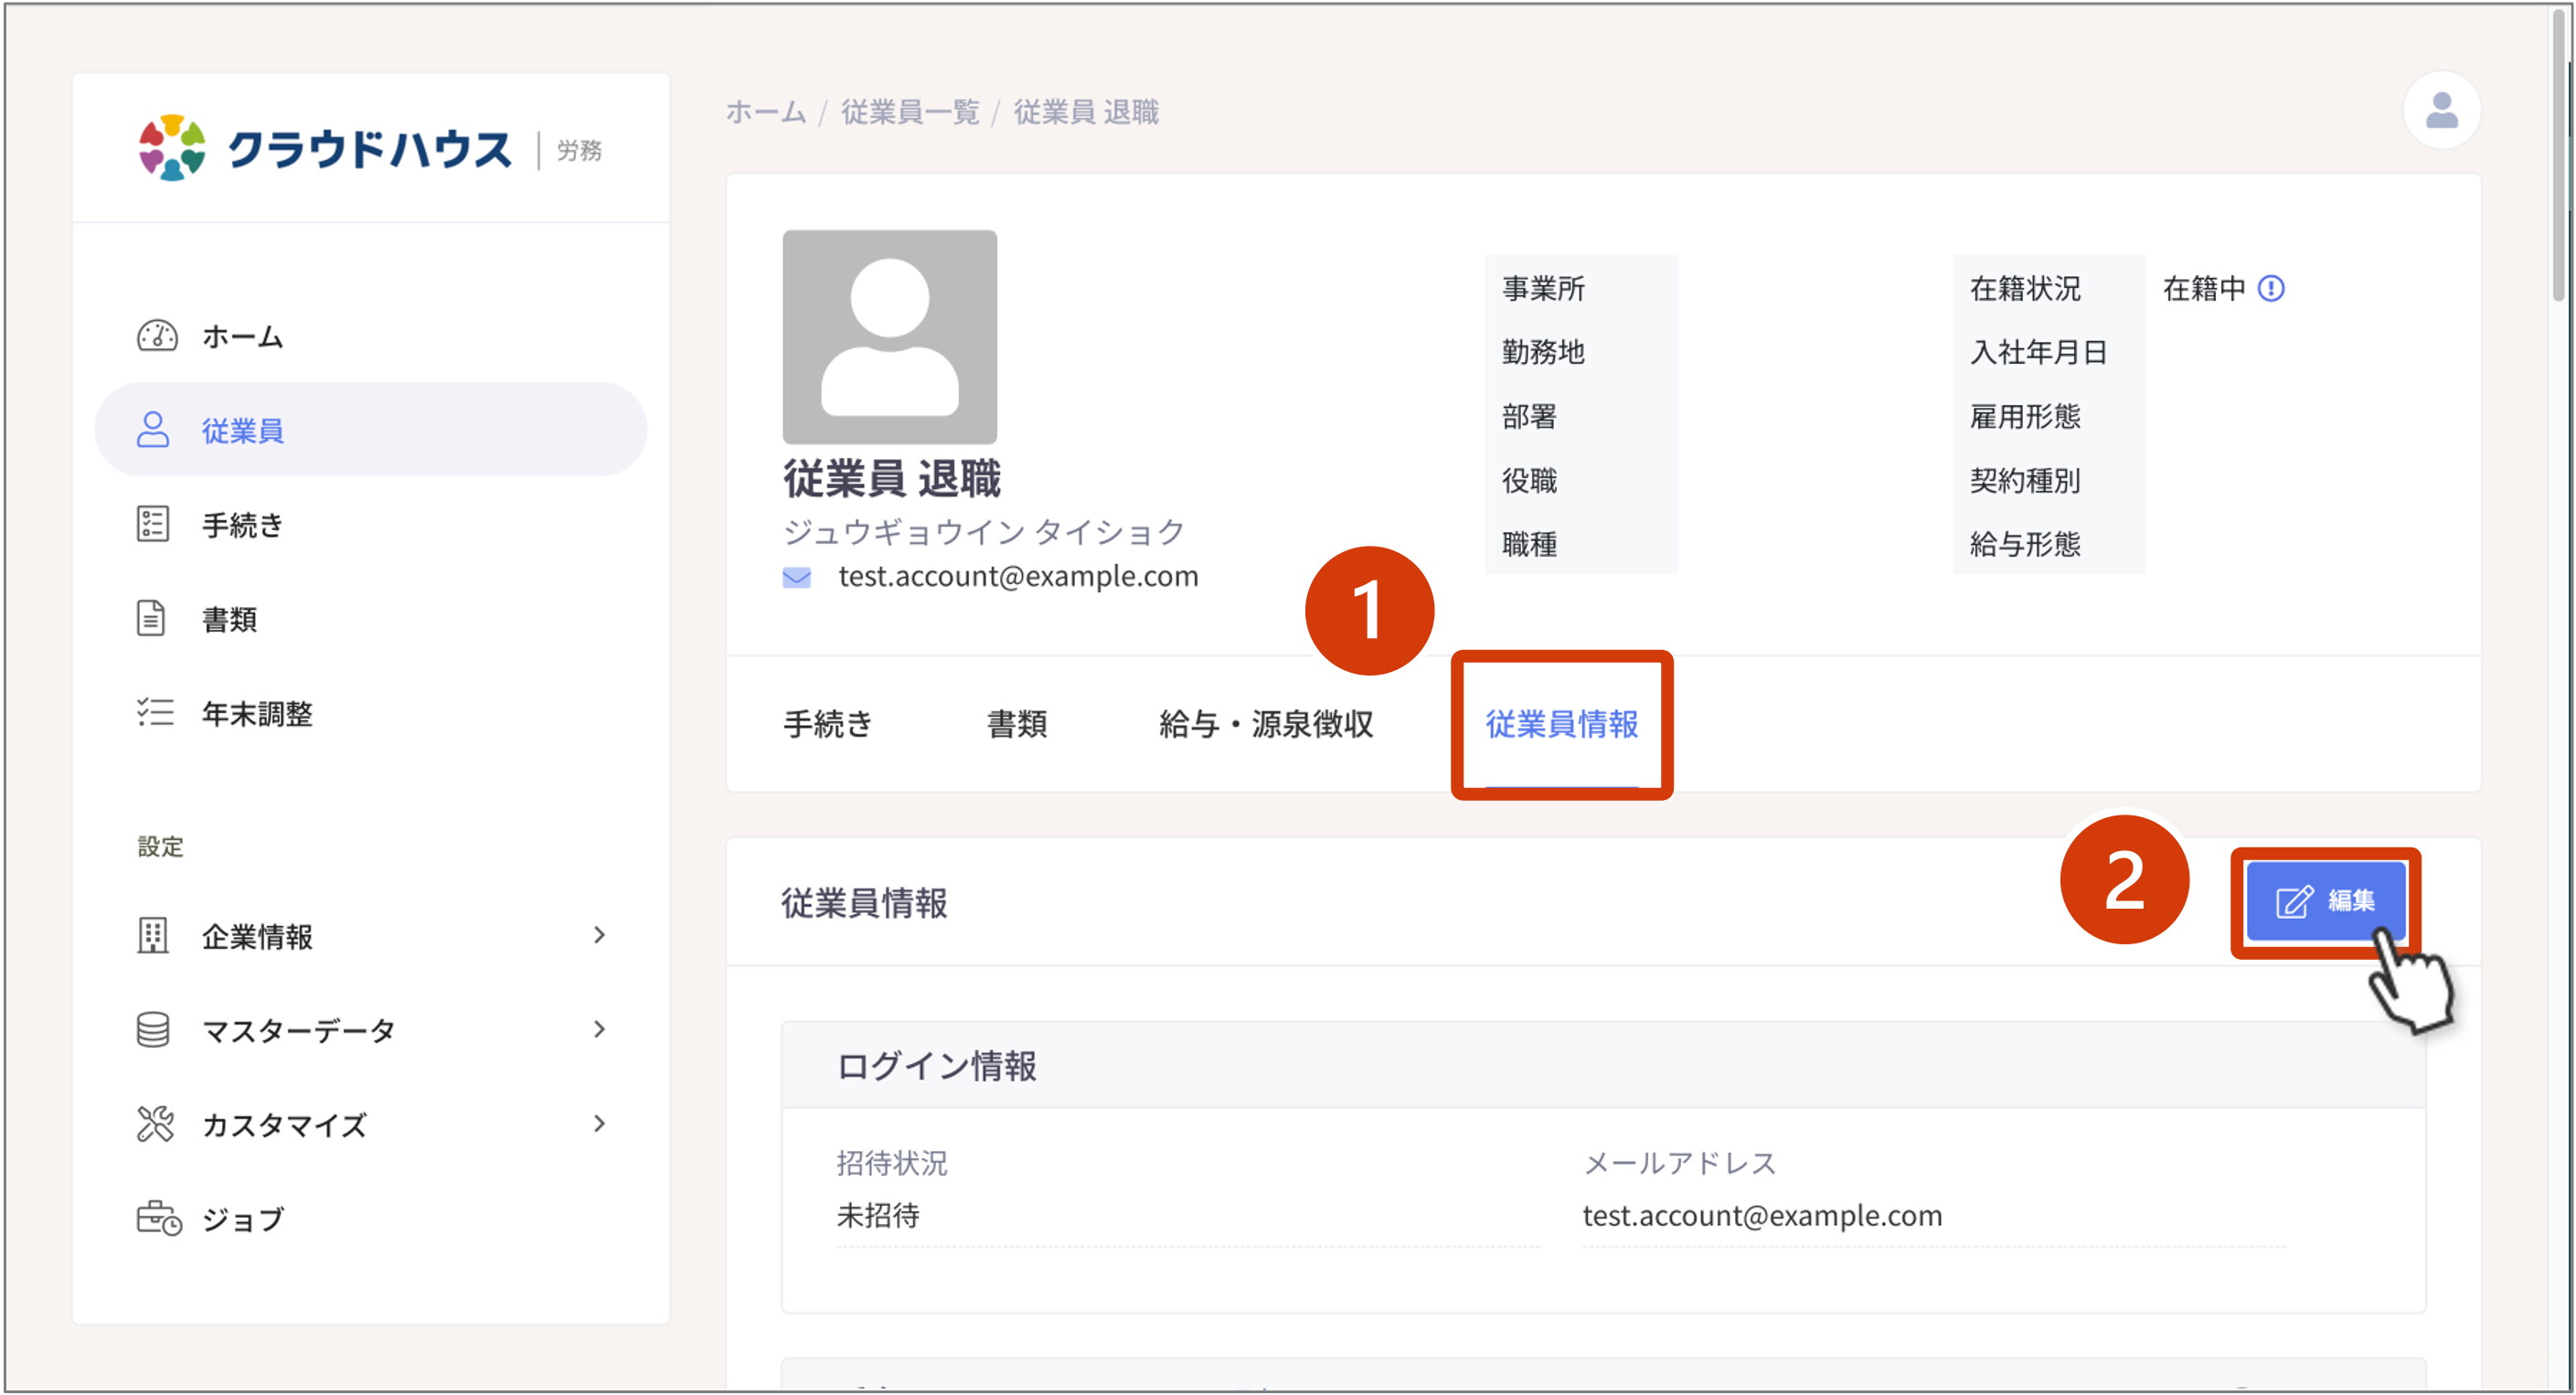Click the blue 編集 button
2576x1395 pixels.
(x=2325, y=901)
